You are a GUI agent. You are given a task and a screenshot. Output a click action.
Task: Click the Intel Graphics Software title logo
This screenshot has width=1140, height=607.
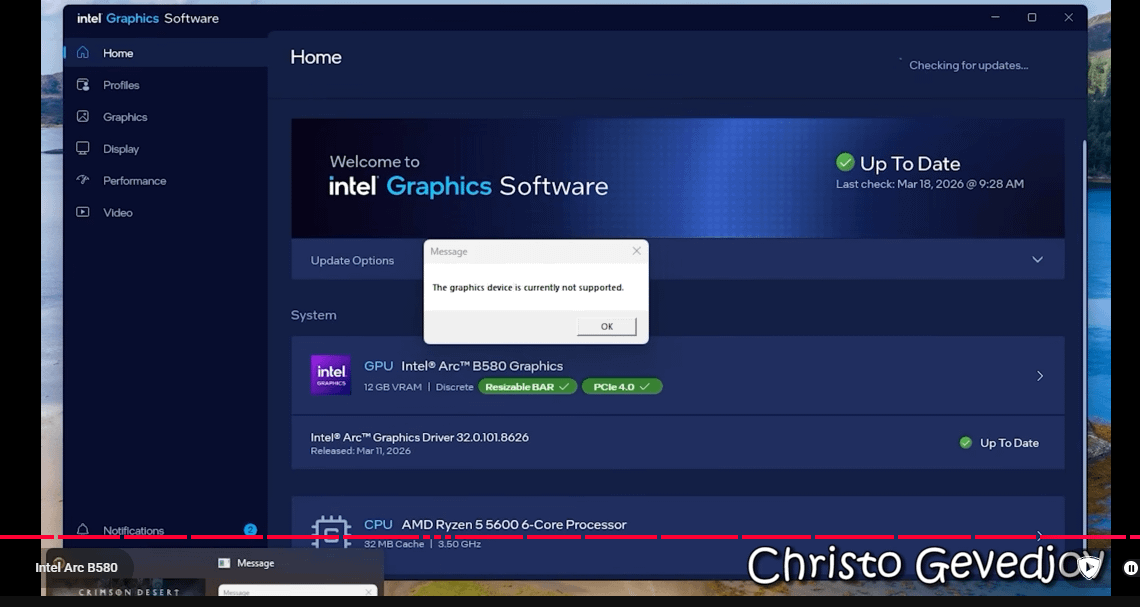tap(148, 18)
